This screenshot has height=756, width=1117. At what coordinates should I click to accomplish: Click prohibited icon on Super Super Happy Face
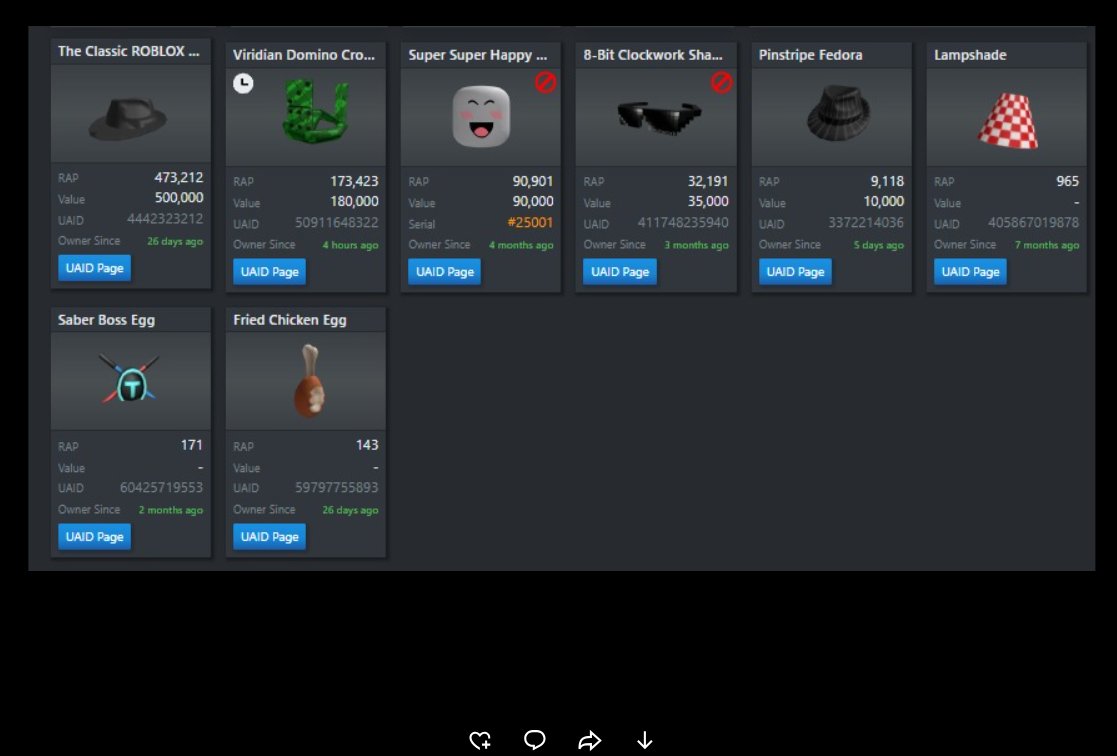546,83
